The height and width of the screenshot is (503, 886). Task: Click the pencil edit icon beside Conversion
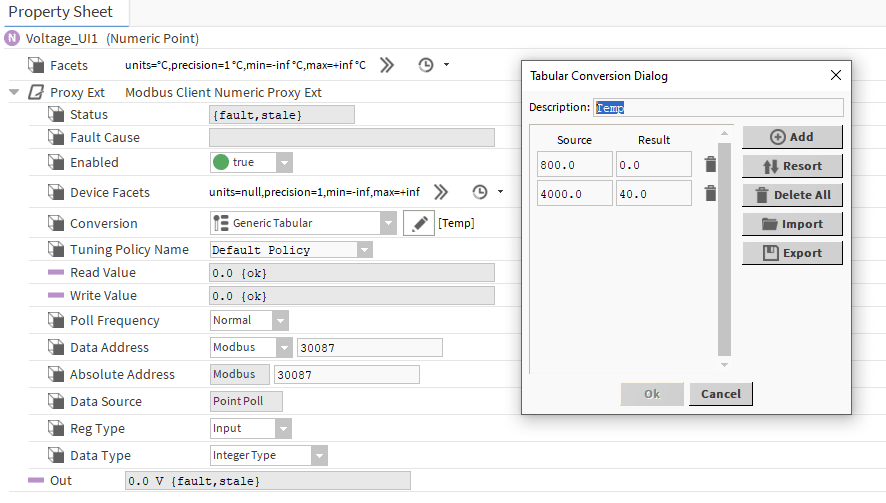(418, 223)
